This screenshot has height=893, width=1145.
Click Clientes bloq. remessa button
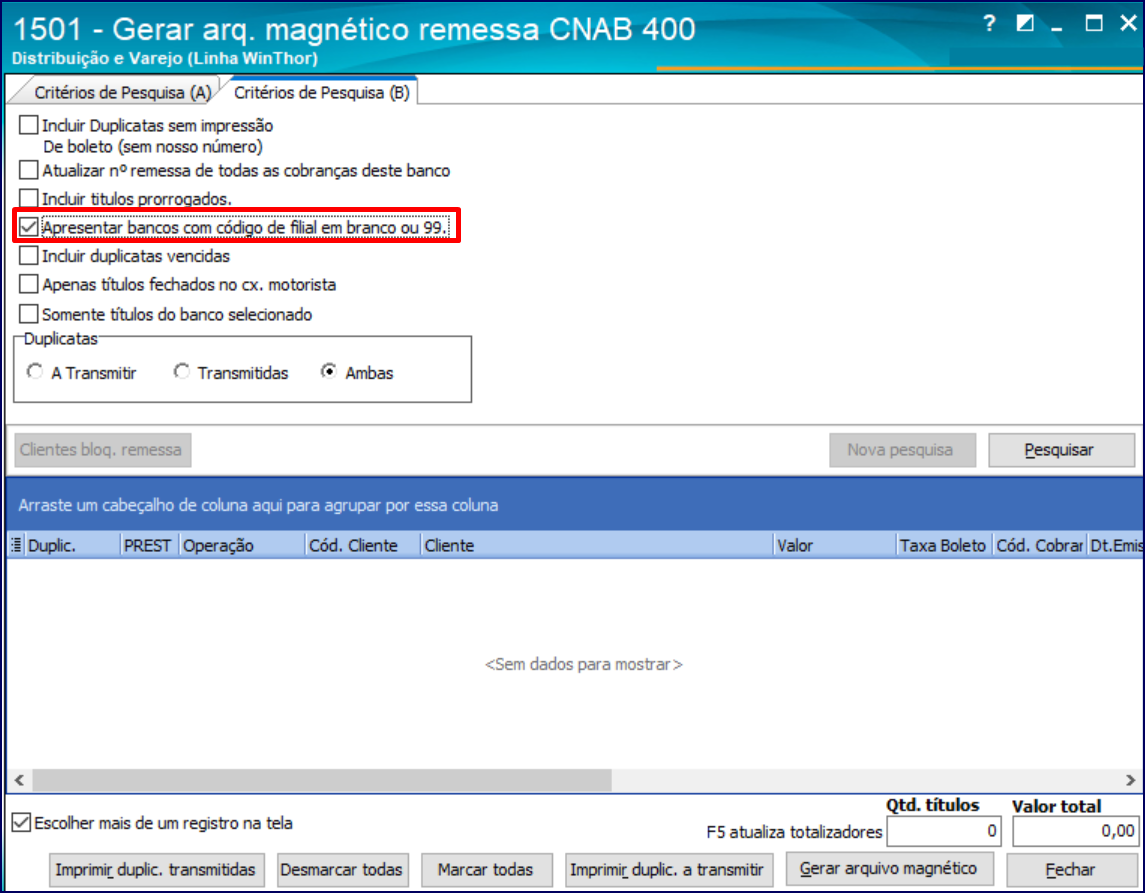point(102,450)
